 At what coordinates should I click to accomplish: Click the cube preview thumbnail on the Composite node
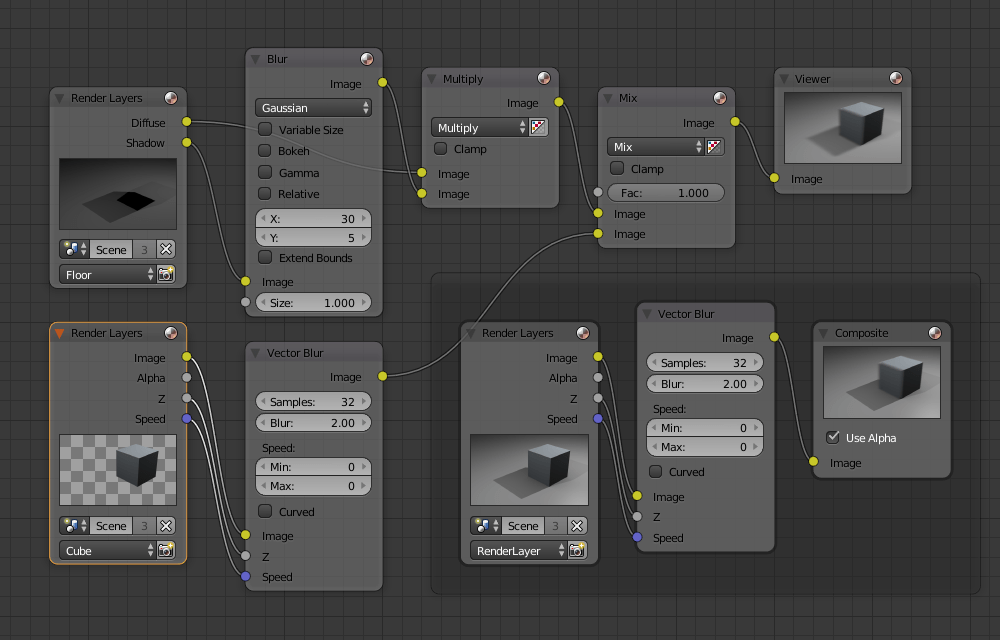click(x=881, y=382)
